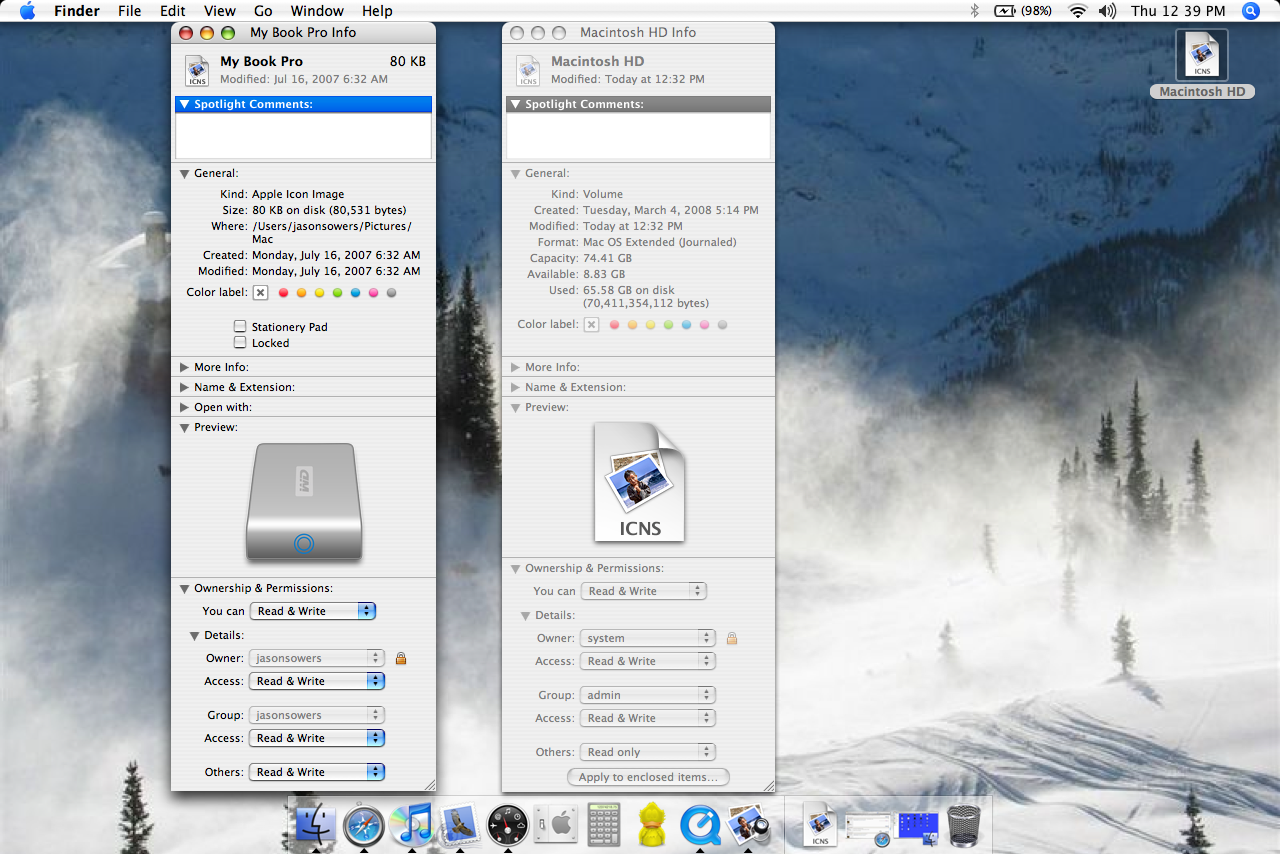Open Preview from the Dock
Viewport: 1280px width, 854px height.
(748, 825)
